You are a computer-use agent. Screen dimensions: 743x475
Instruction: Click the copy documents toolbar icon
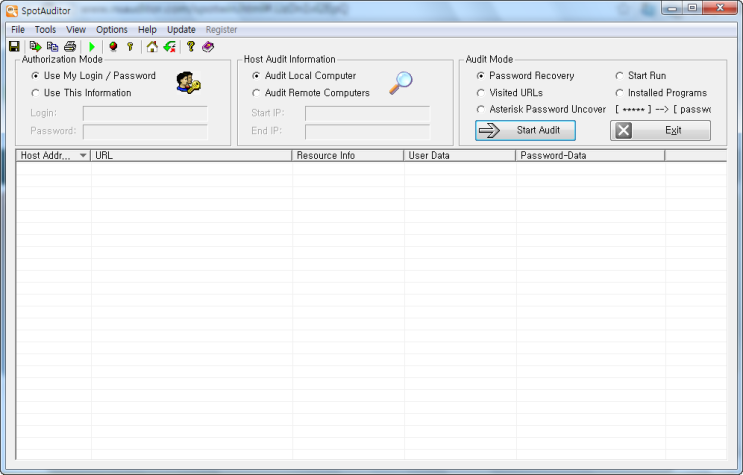pos(53,46)
